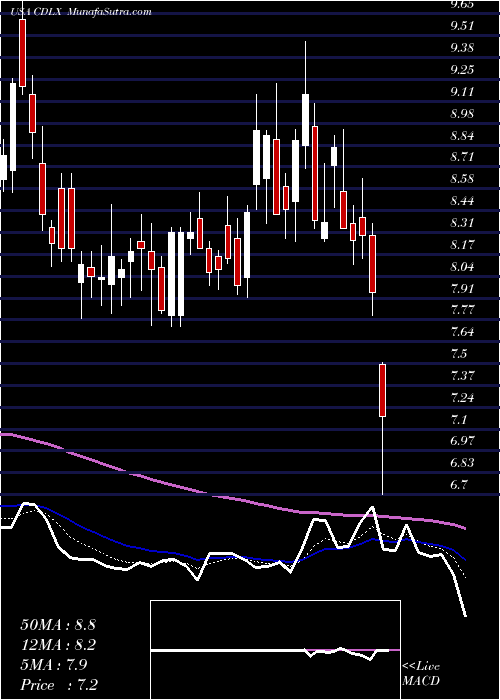Click the 7.77 price axis label

point(463,310)
